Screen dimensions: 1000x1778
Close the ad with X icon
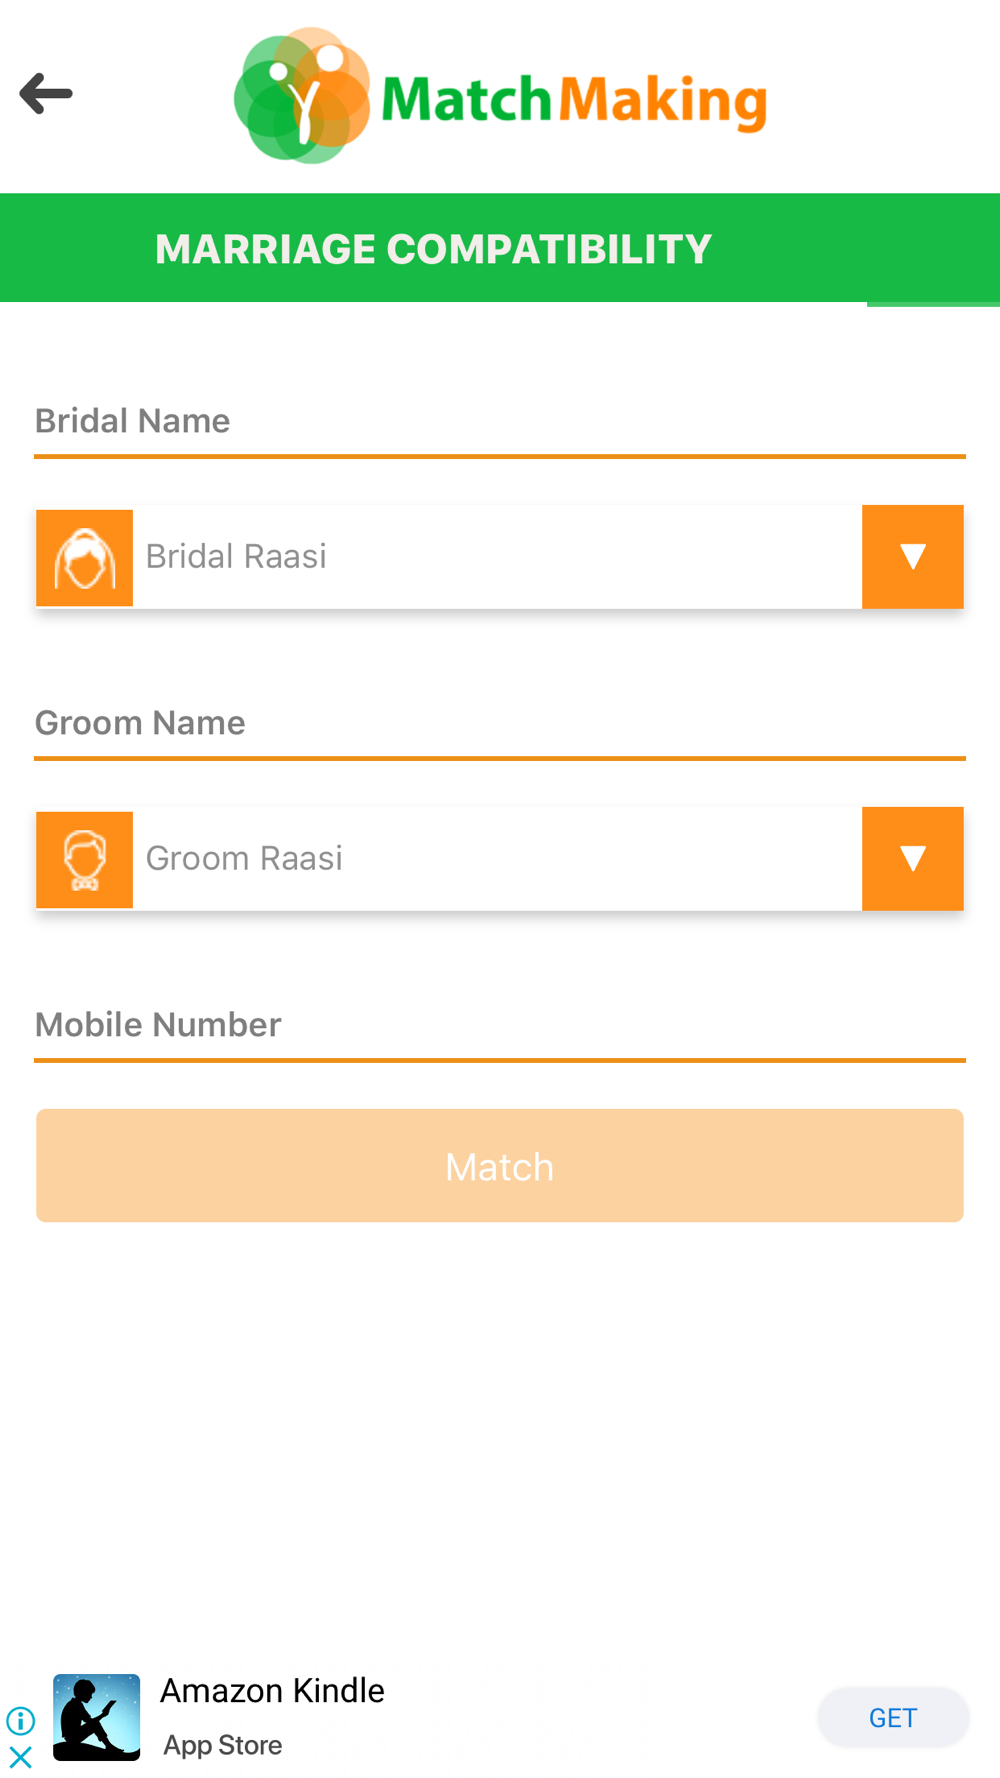[x=21, y=1757]
